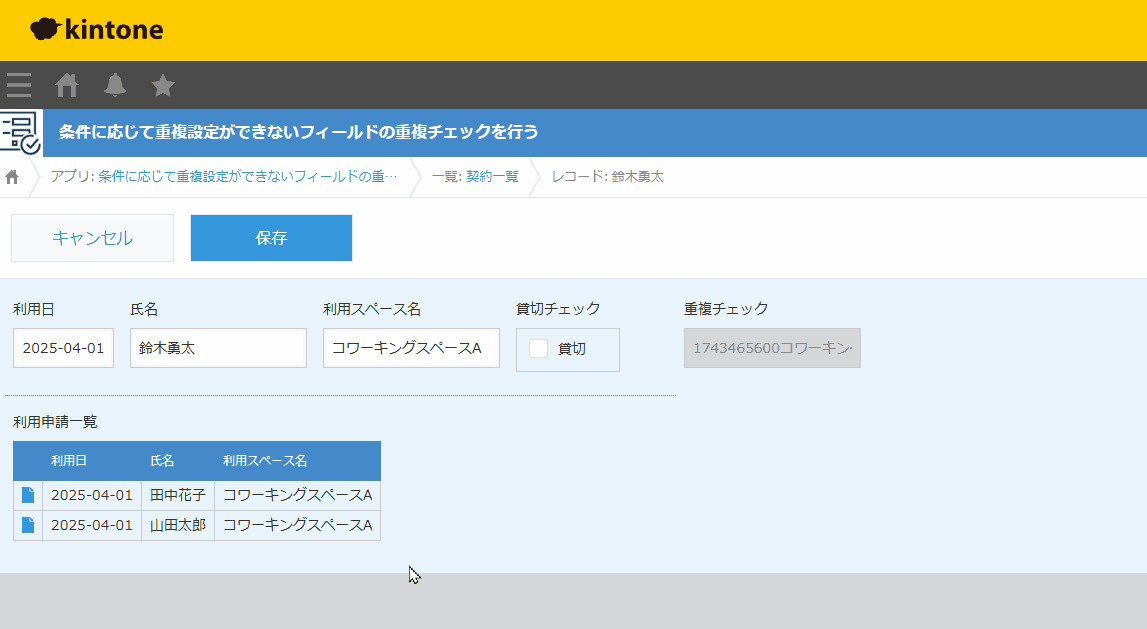Enable the 貸切 checkbox
The width and height of the screenshot is (1147, 629).
tap(539, 349)
